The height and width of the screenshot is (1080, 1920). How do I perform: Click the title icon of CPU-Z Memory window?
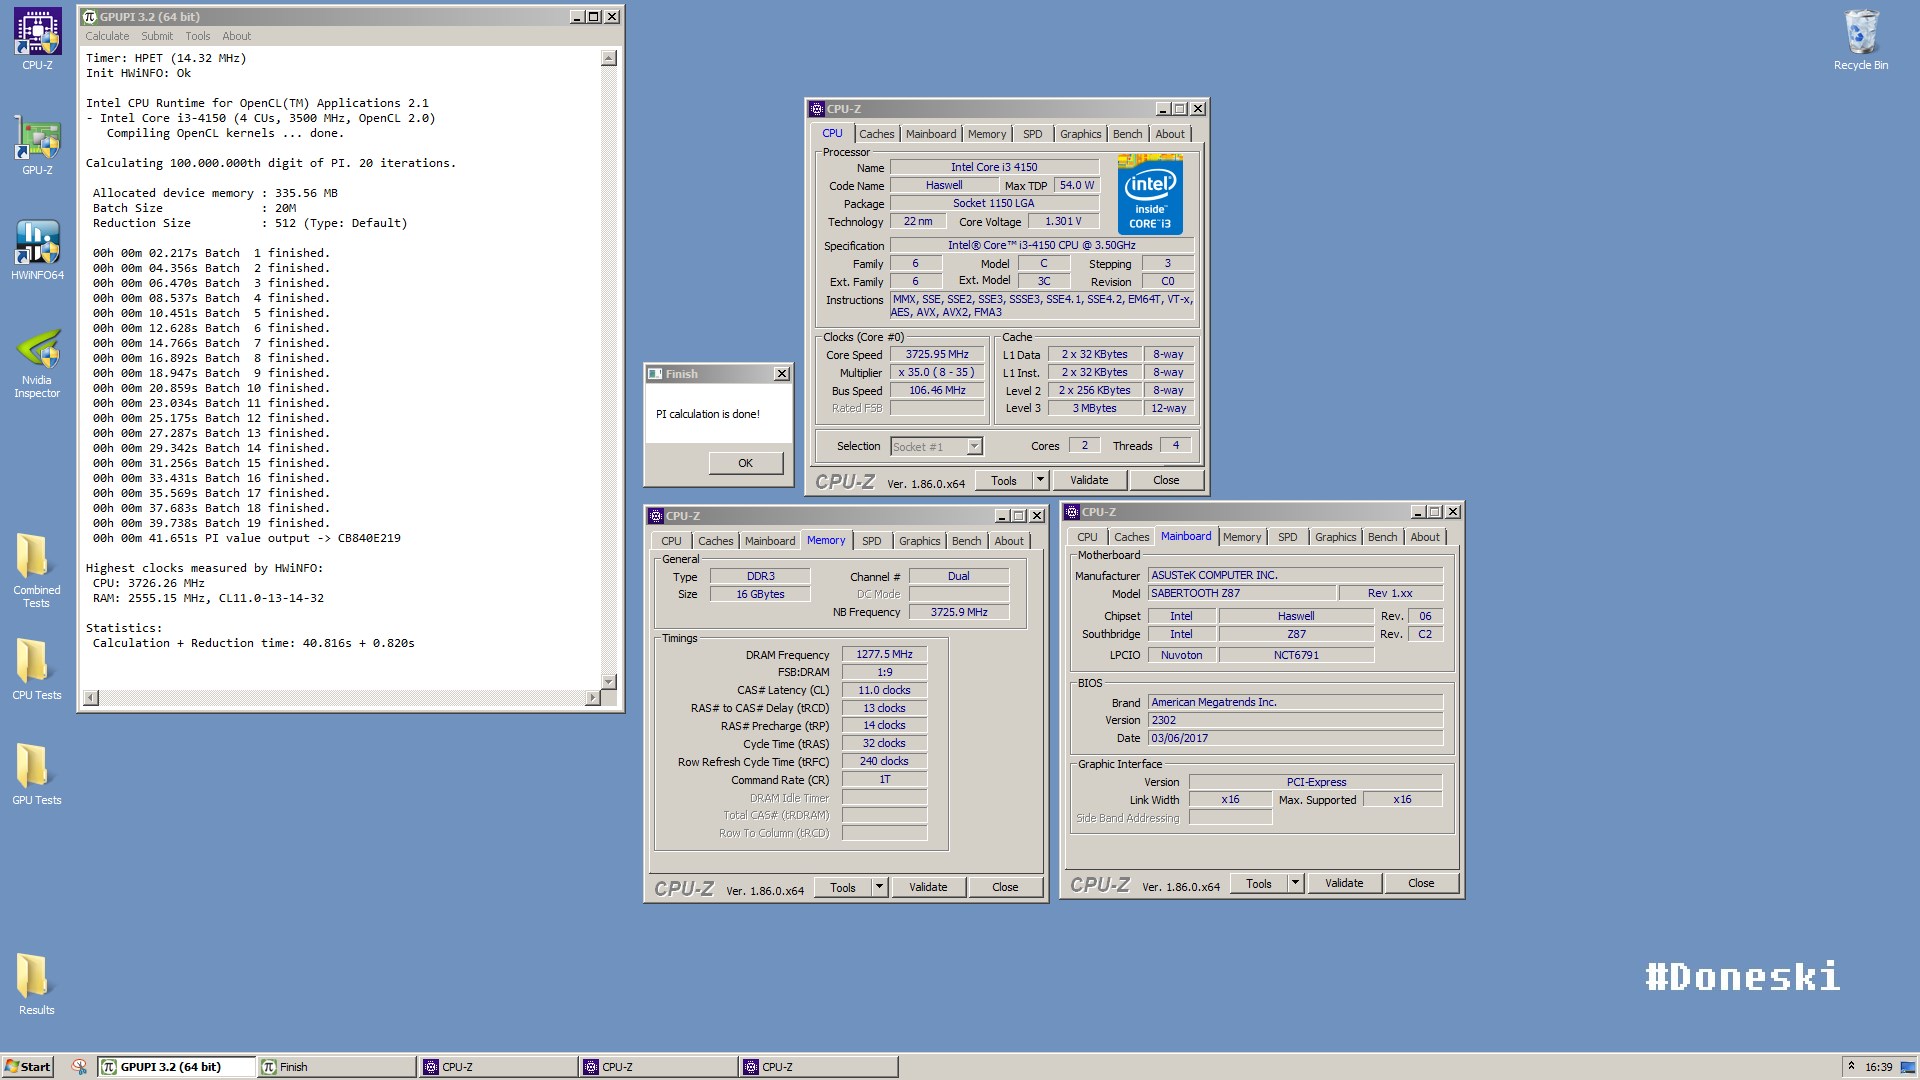tap(656, 516)
